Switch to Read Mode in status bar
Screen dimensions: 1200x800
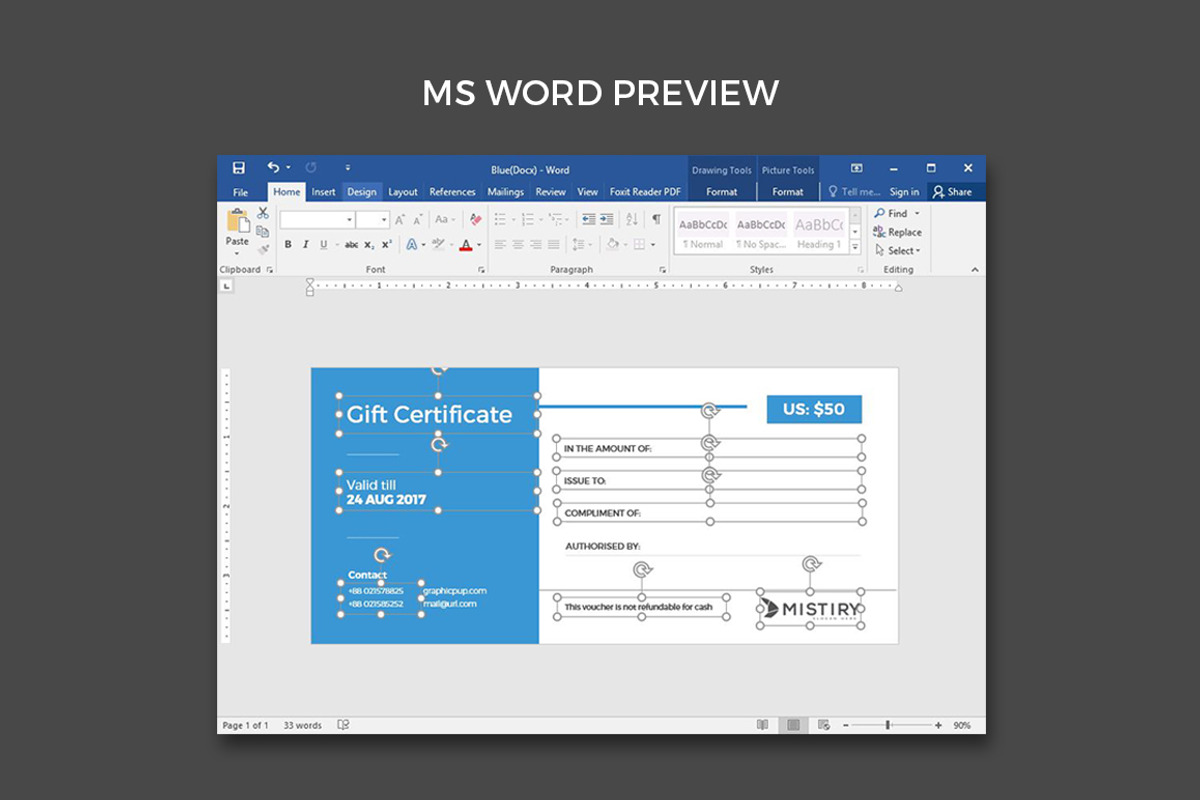click(x=762, y=725)
